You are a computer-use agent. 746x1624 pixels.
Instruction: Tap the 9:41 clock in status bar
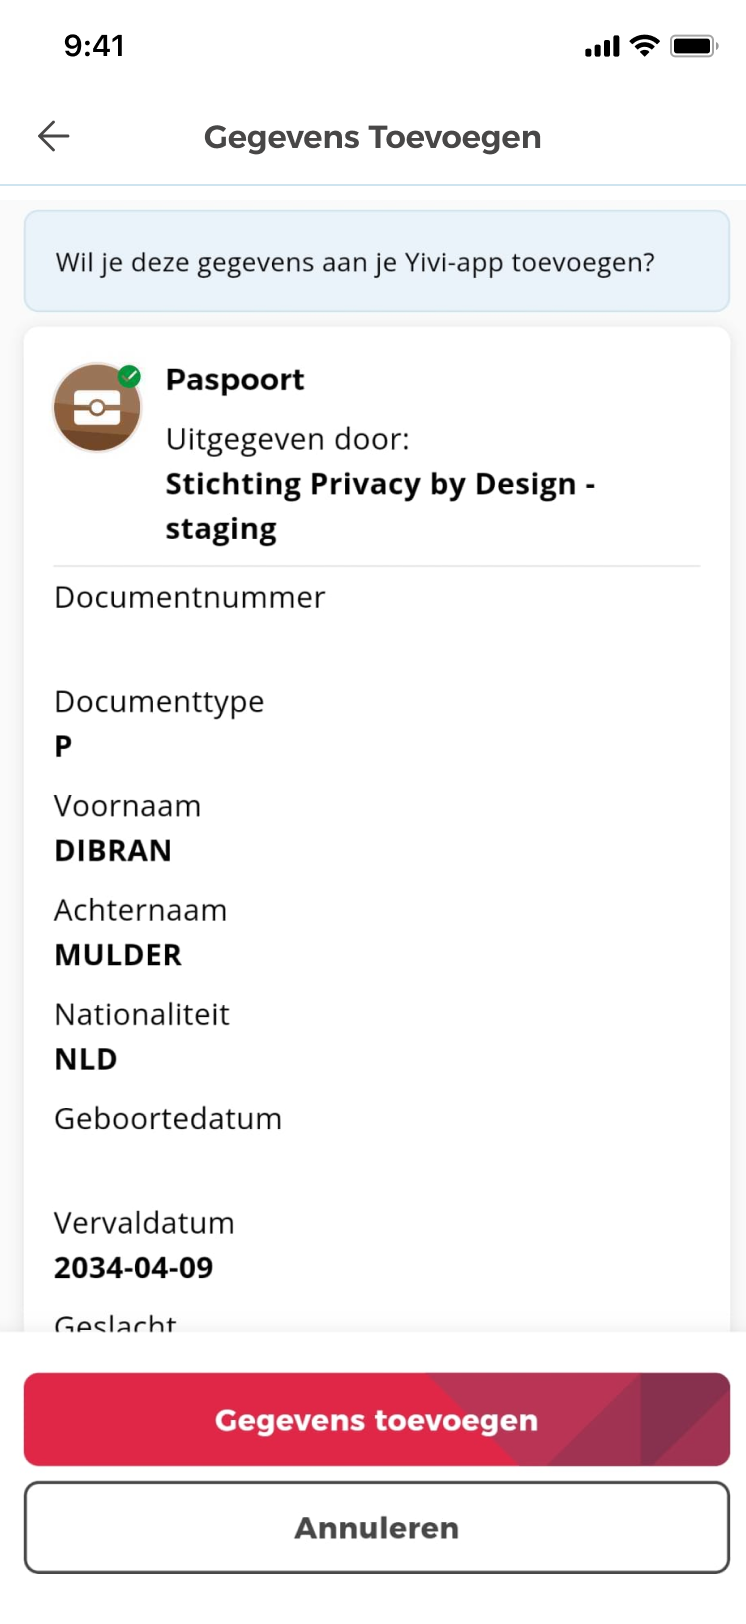[x=94, y=46]
